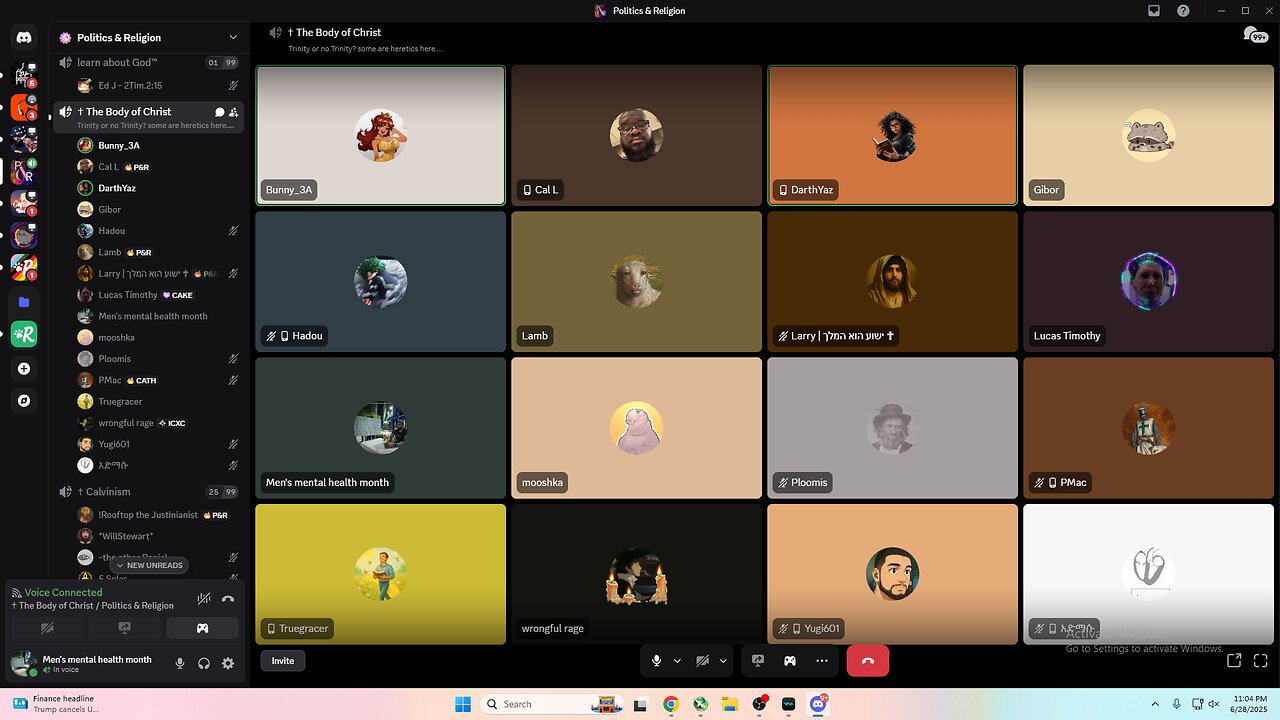Viewport: 1280px width, 720px height.
Task: Click muted volume tray icon
Action: coord(1213,704)
